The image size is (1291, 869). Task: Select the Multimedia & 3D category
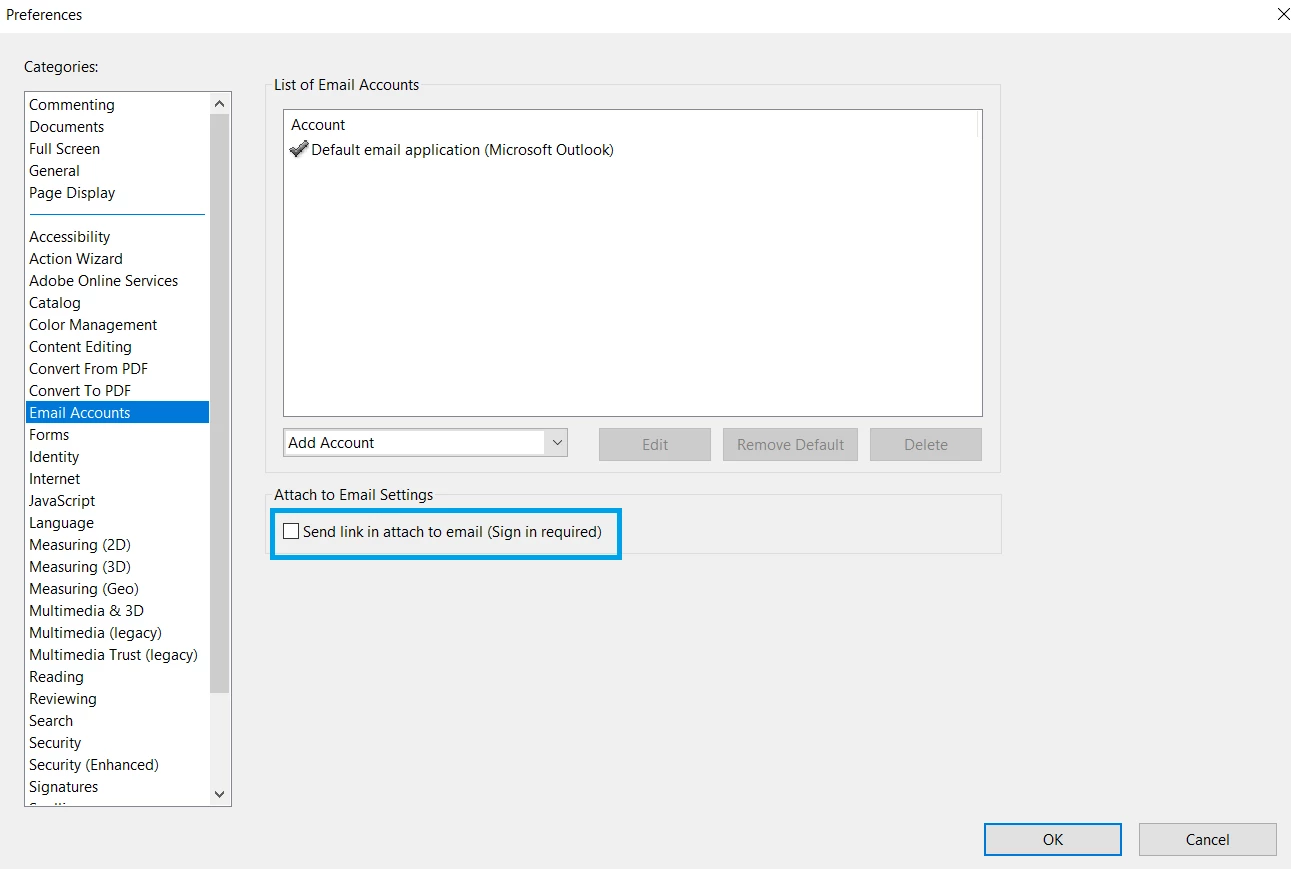coord(87,611)
